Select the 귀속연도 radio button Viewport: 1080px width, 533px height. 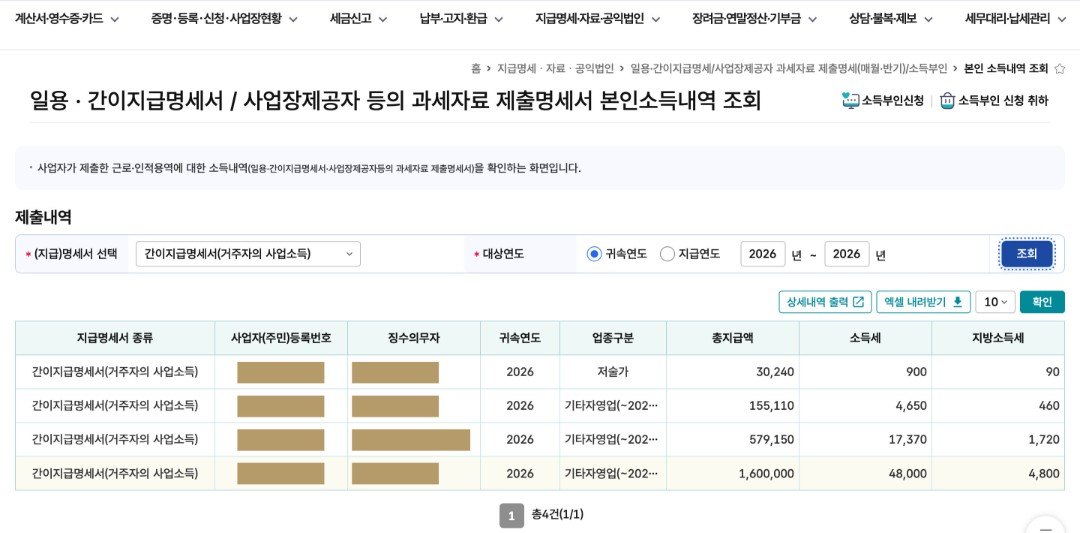click(x=594, y=254)
